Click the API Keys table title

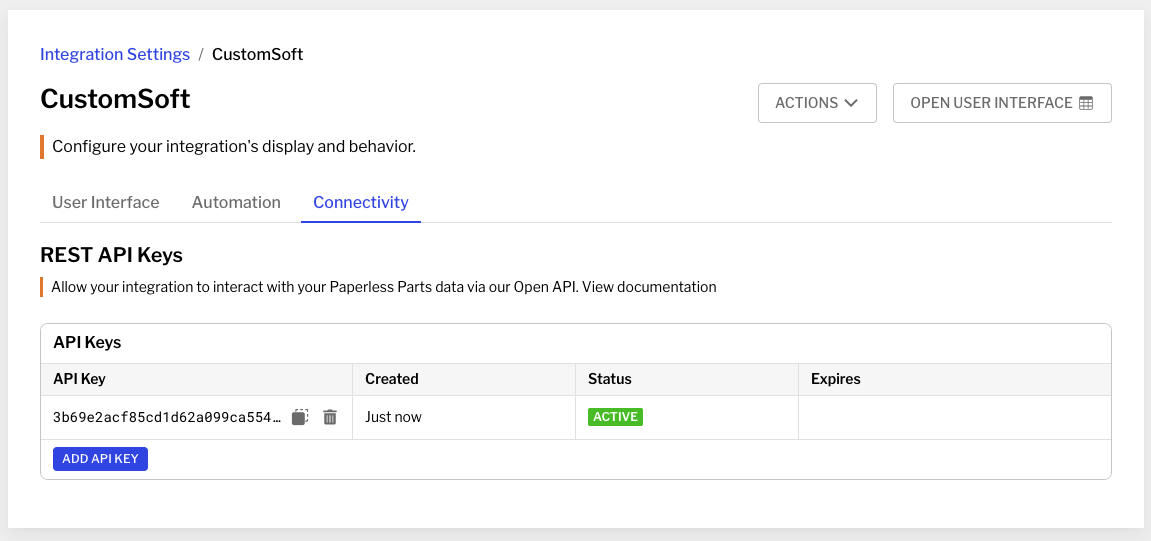pos(87,342)
